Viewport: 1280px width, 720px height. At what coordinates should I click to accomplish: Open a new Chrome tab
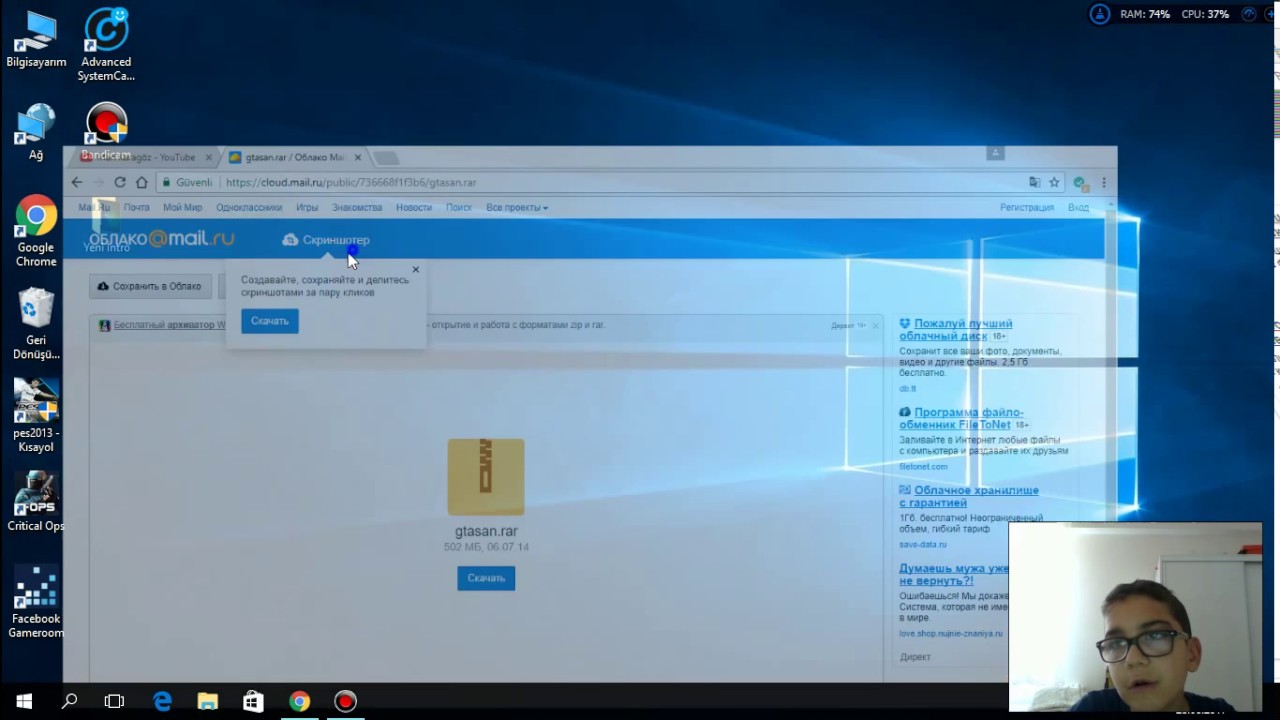click(x=385, y=158)
